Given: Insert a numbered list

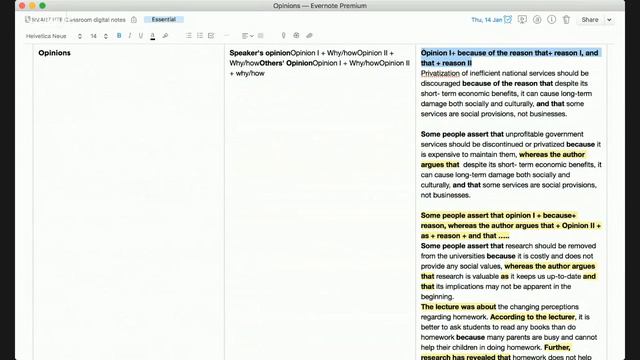Looking at the screenshot, I should tap(200, 36).
